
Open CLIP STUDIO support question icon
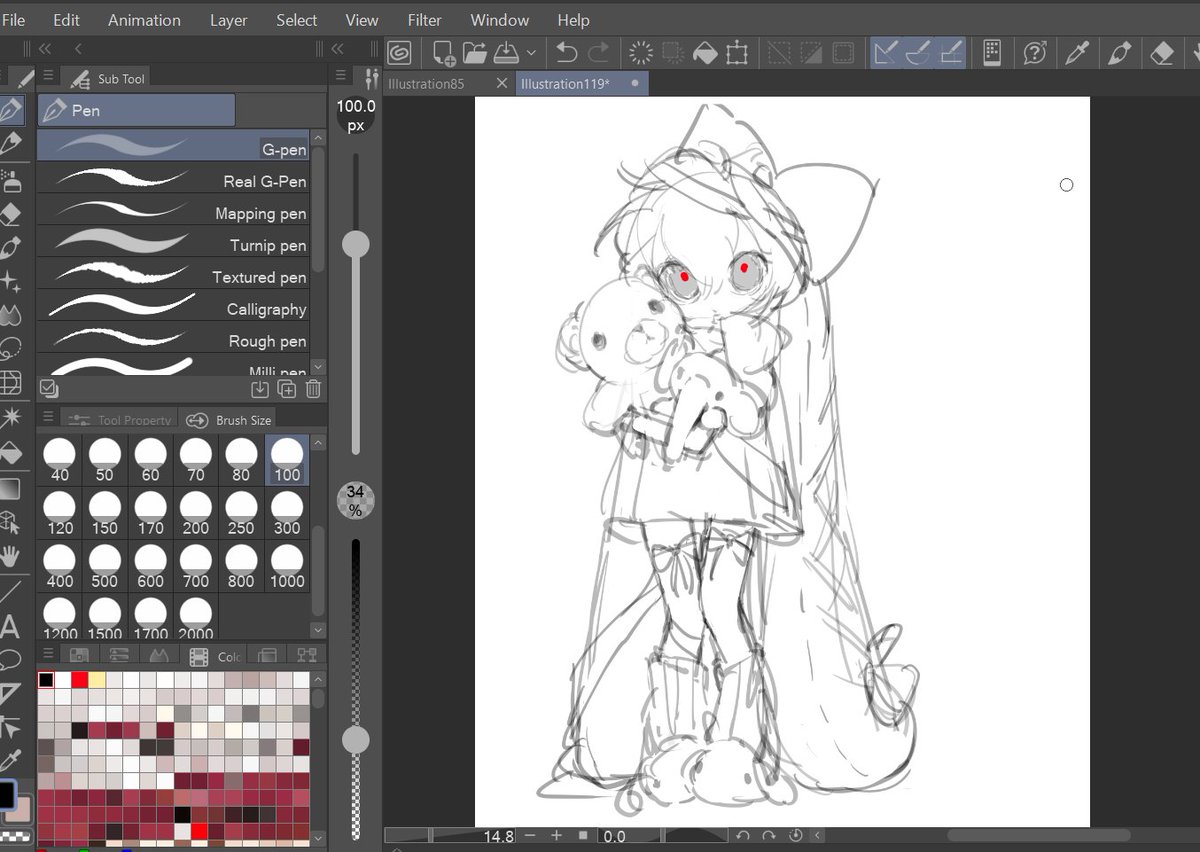click(x=1035, y=52)
